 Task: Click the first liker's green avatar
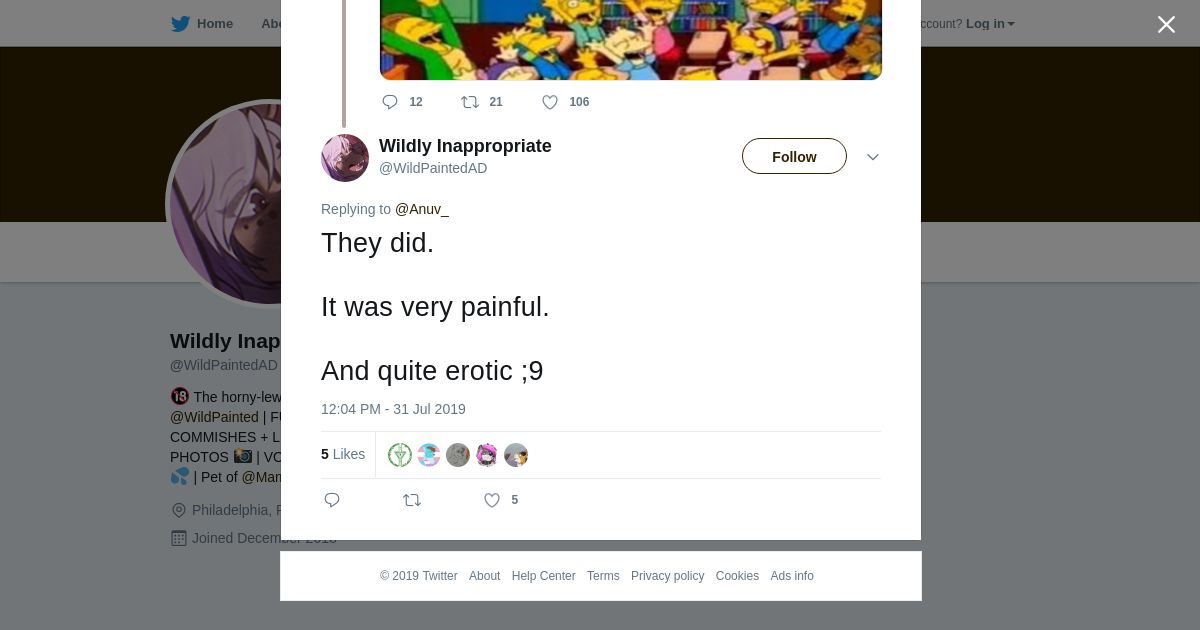pyautogui.click(x=400, y=455)
